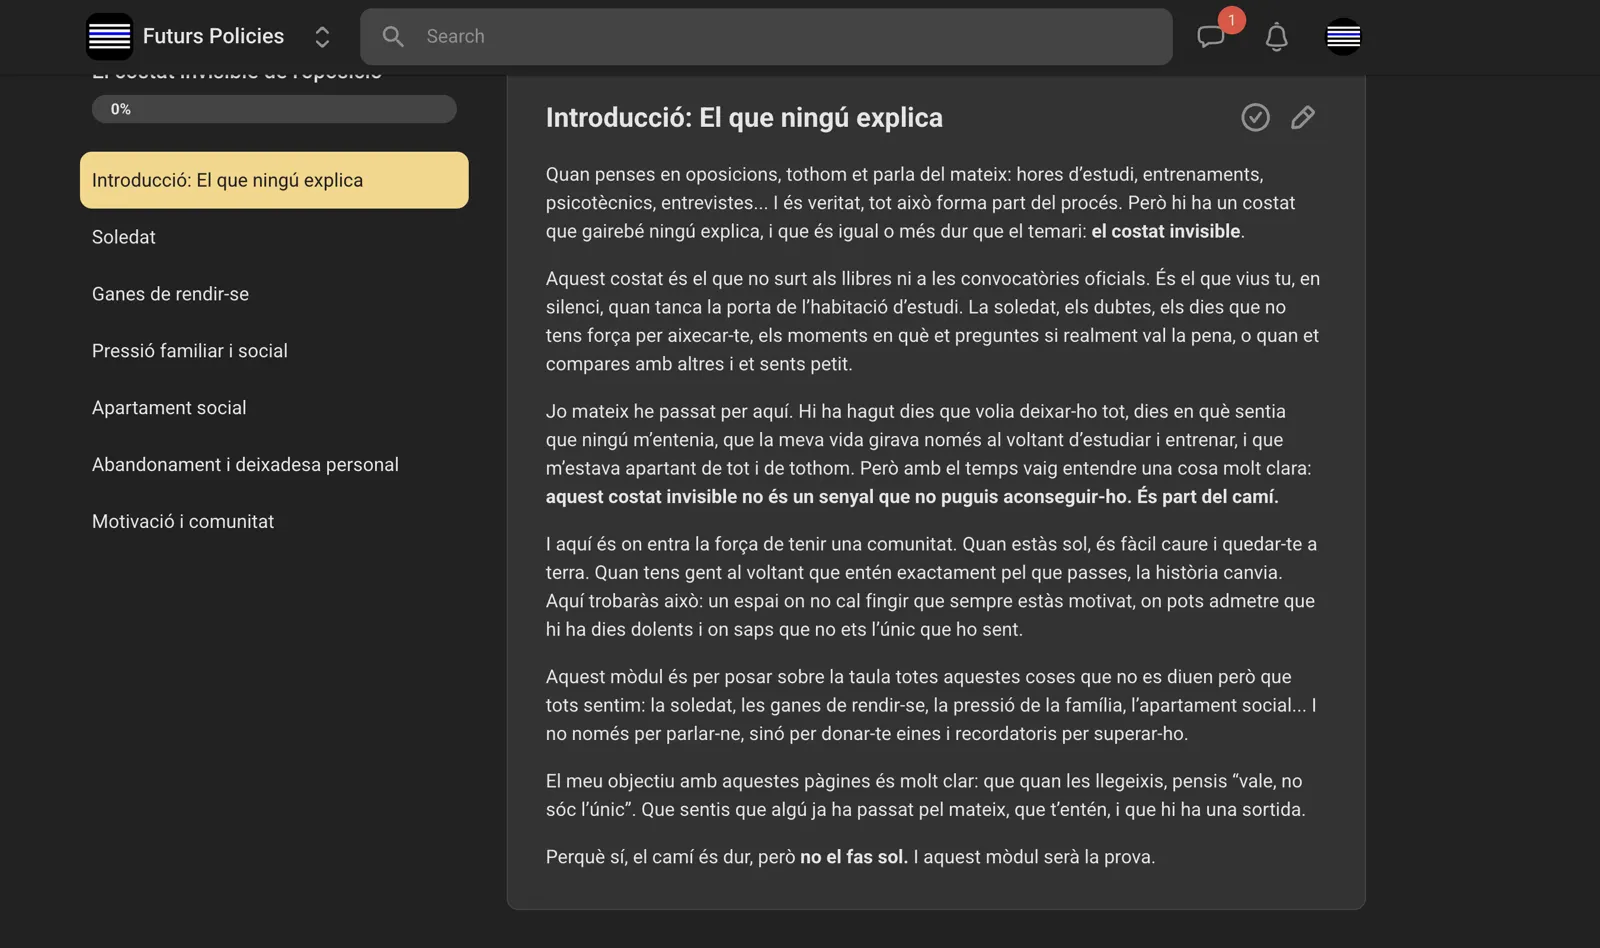1600x948 pixels.
Task: Open the notifications bell
Action: pyautogui.click(x=1276, y=37)
